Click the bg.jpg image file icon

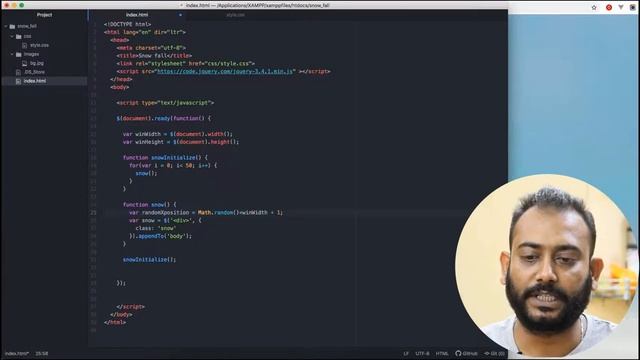click(x=24, y=63)
